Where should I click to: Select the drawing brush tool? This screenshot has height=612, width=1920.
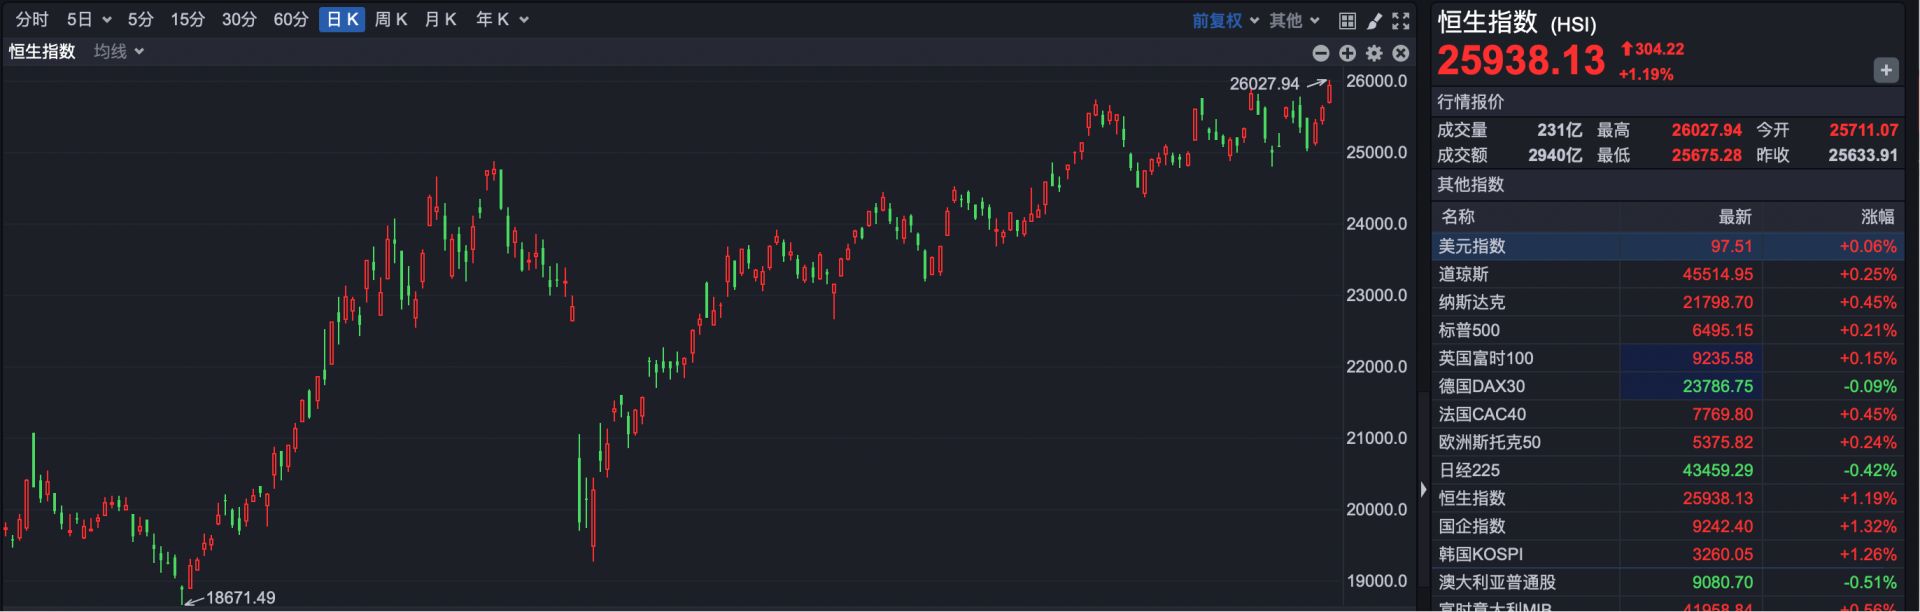[x=1374, y=20]
